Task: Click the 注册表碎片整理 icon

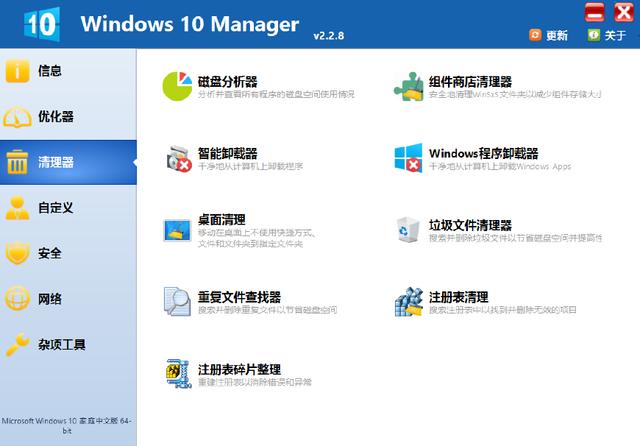Action: [x=178, y=374]
